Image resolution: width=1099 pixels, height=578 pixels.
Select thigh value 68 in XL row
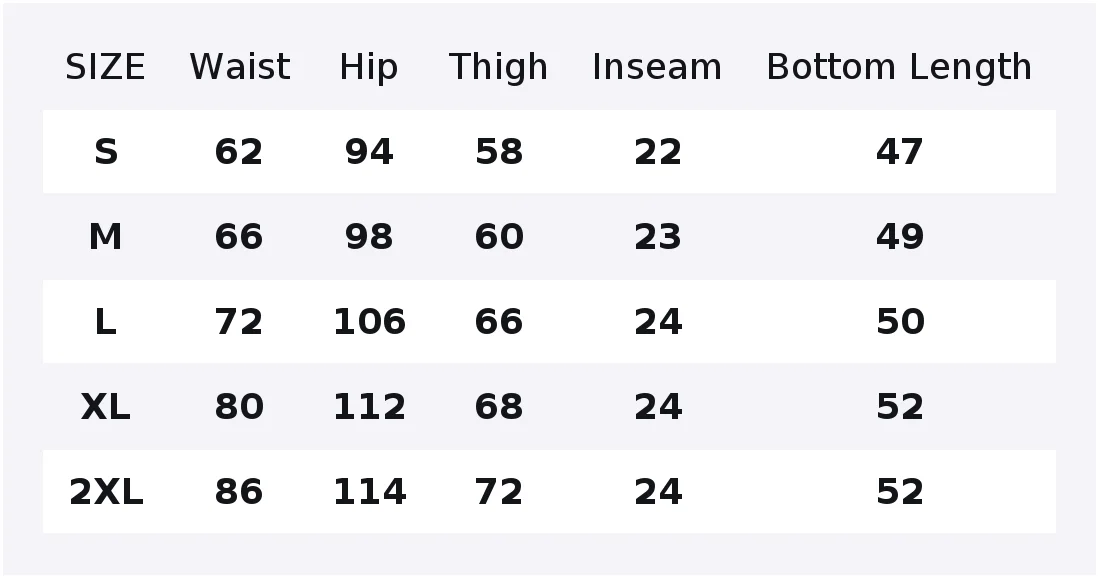[x=498, y=407]
